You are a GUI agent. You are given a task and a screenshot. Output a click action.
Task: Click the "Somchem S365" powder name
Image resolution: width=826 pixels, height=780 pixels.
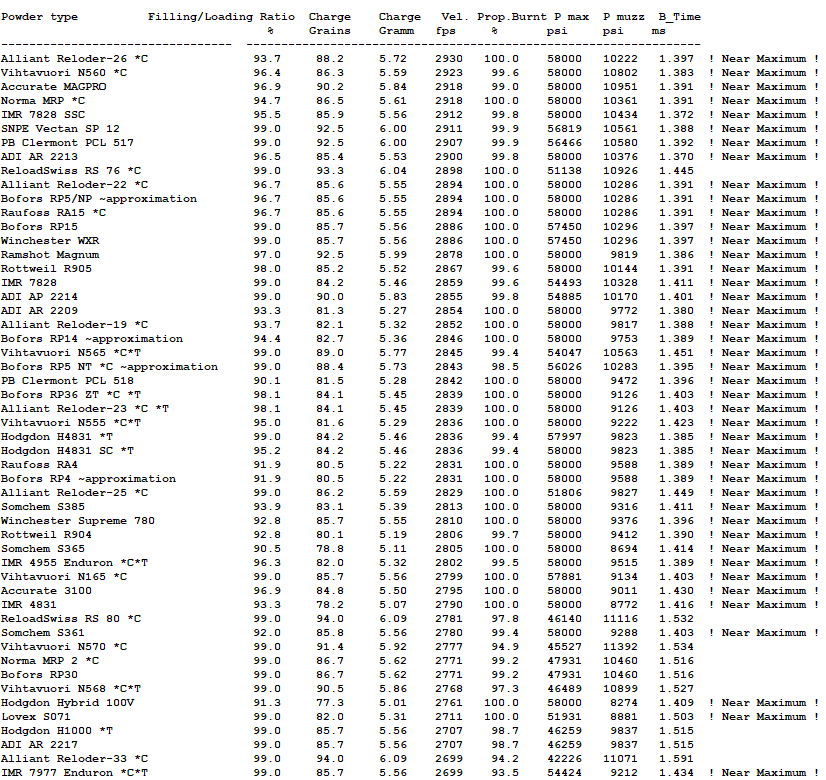(x=43, y=549)
